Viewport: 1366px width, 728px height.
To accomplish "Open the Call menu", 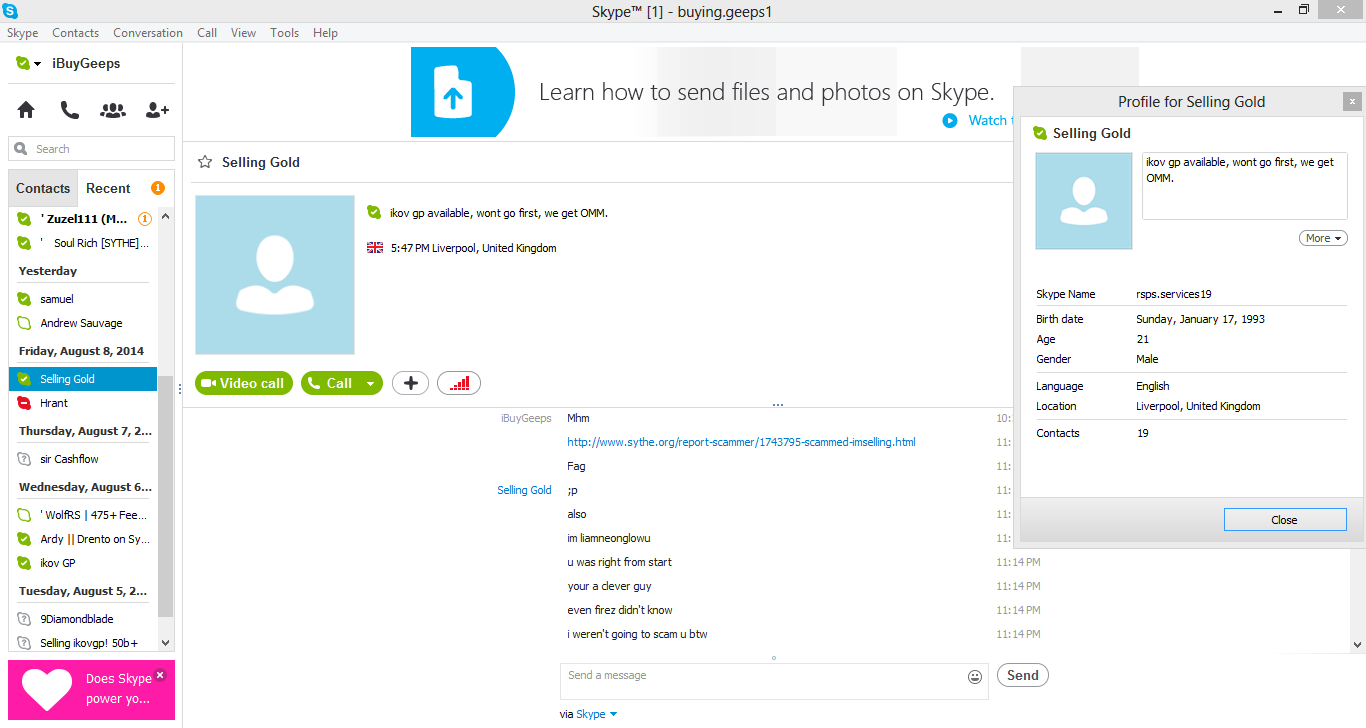I will point(207,33).
